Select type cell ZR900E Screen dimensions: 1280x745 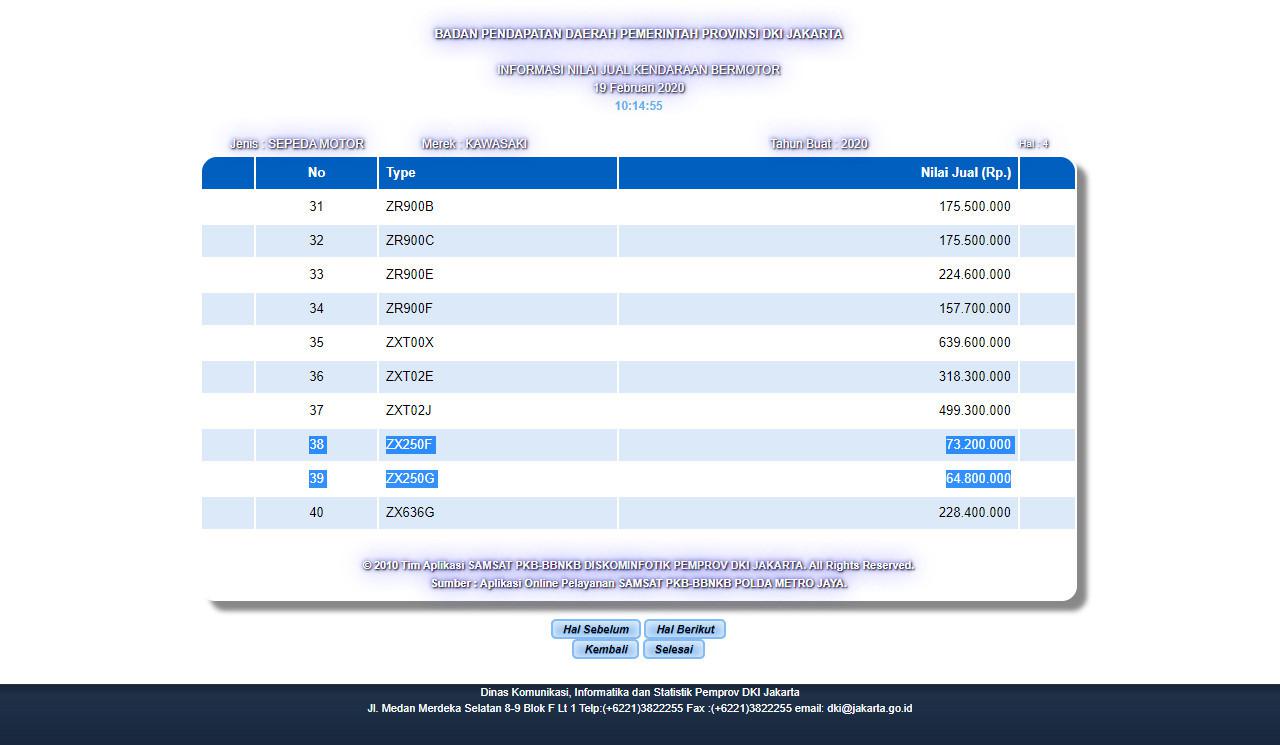410,275
